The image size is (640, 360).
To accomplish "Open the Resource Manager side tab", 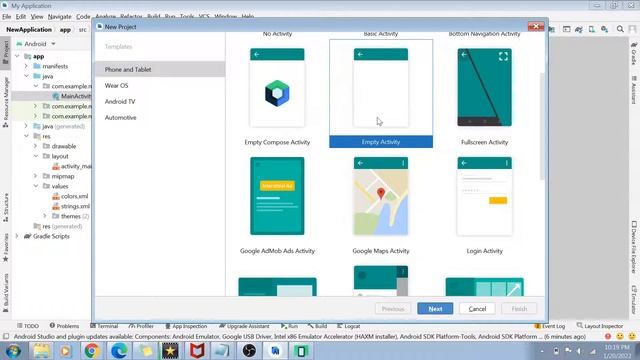I will (6, 102).
